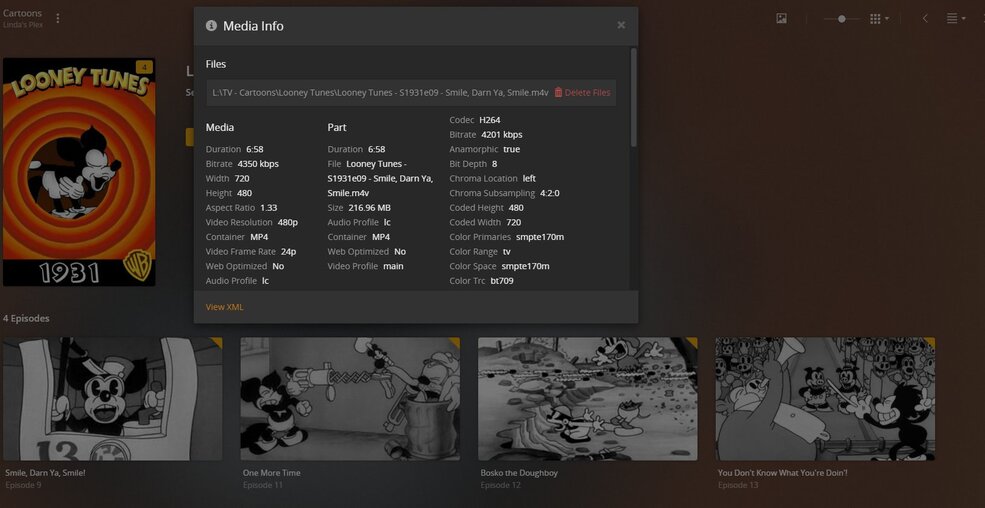Open the grid view dropdown
This screenshot has width=985, height=508.
point(879,19)
